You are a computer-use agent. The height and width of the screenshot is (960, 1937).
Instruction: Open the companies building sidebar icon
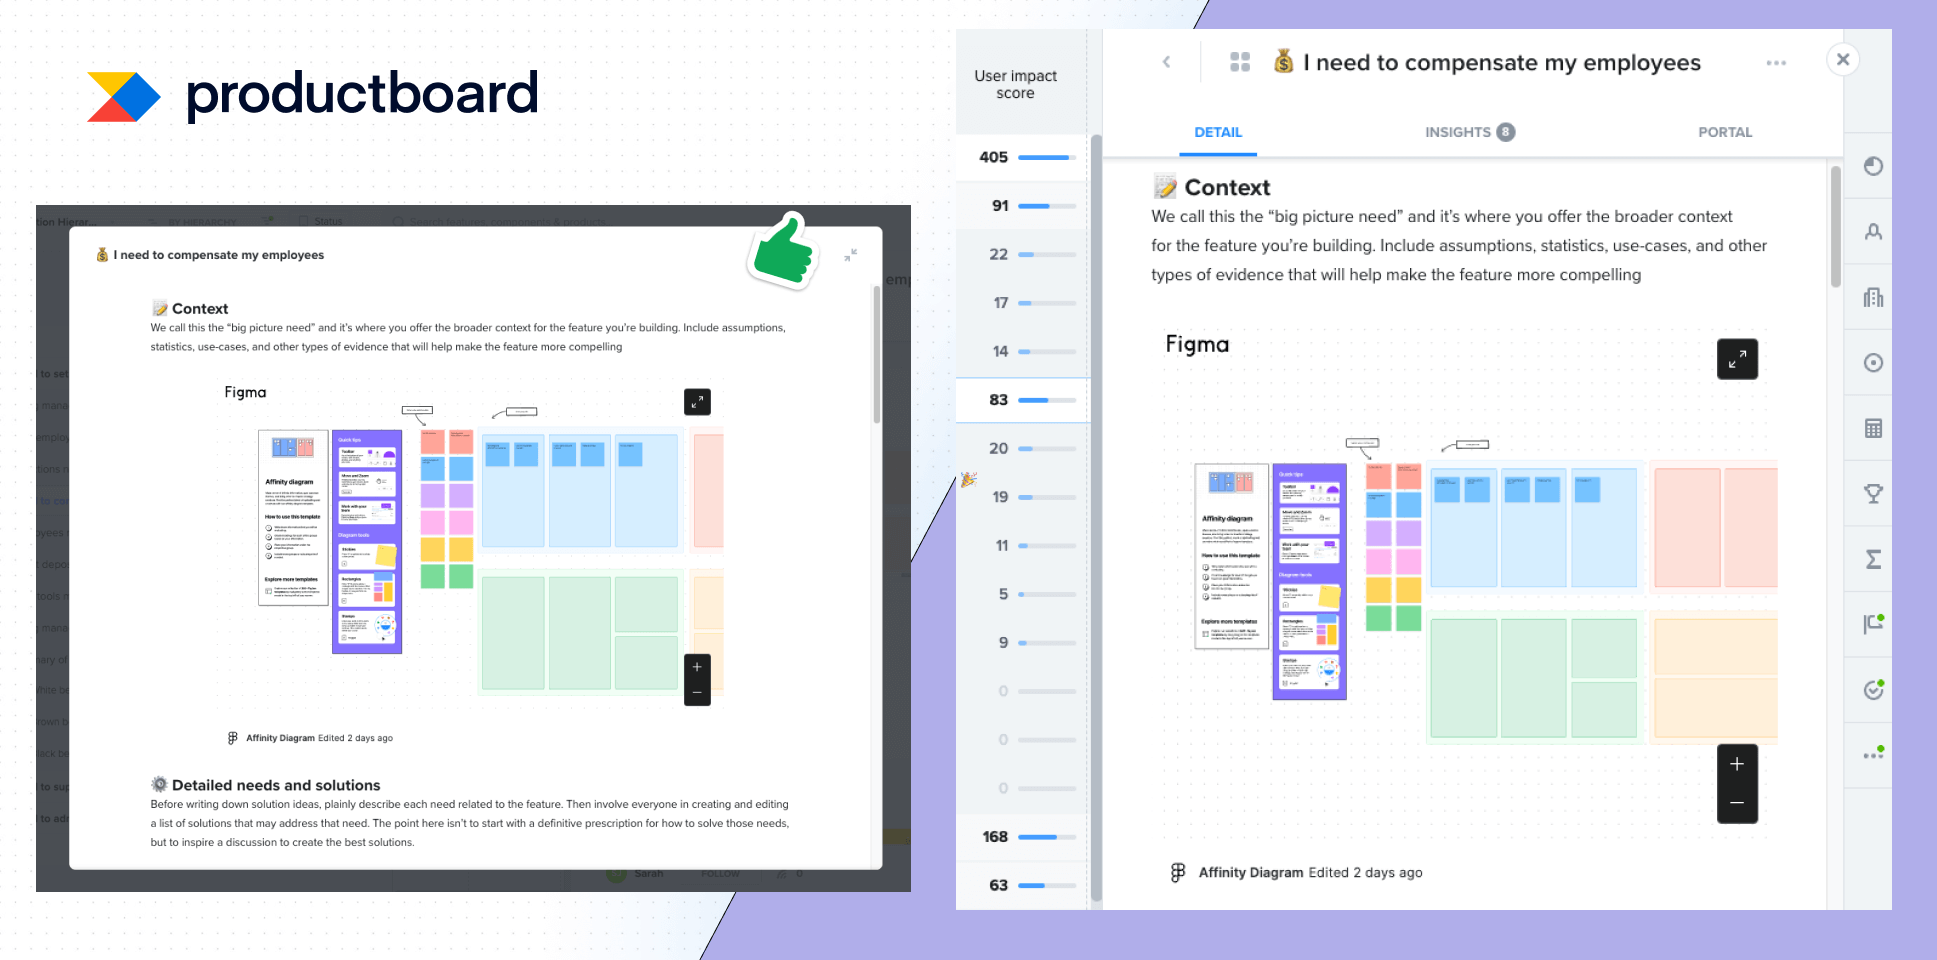tap(1873, 297)
